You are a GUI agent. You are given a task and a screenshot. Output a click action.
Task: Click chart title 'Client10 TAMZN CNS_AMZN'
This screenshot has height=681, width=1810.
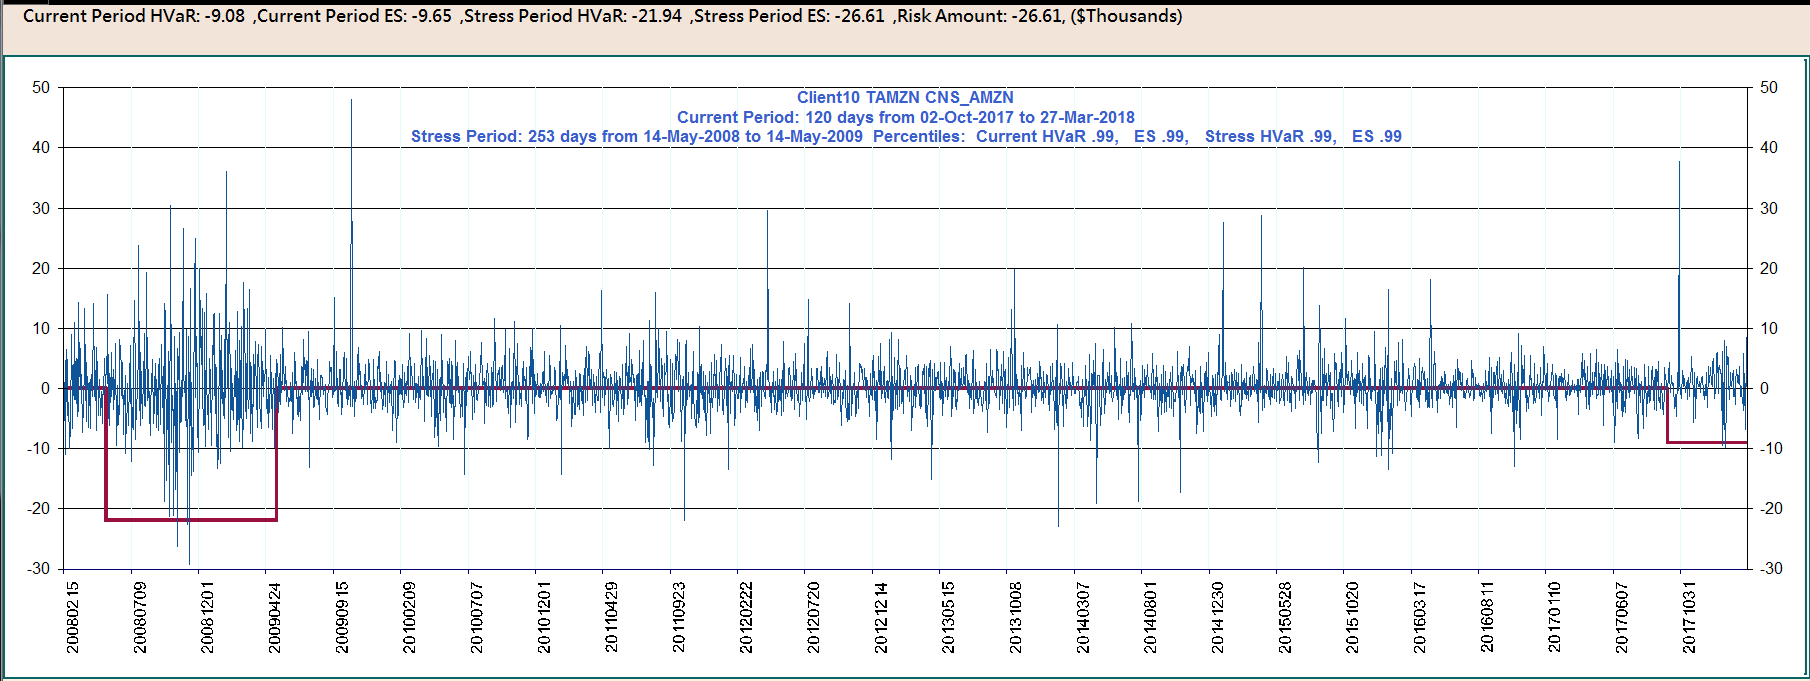tap(905, 97)
